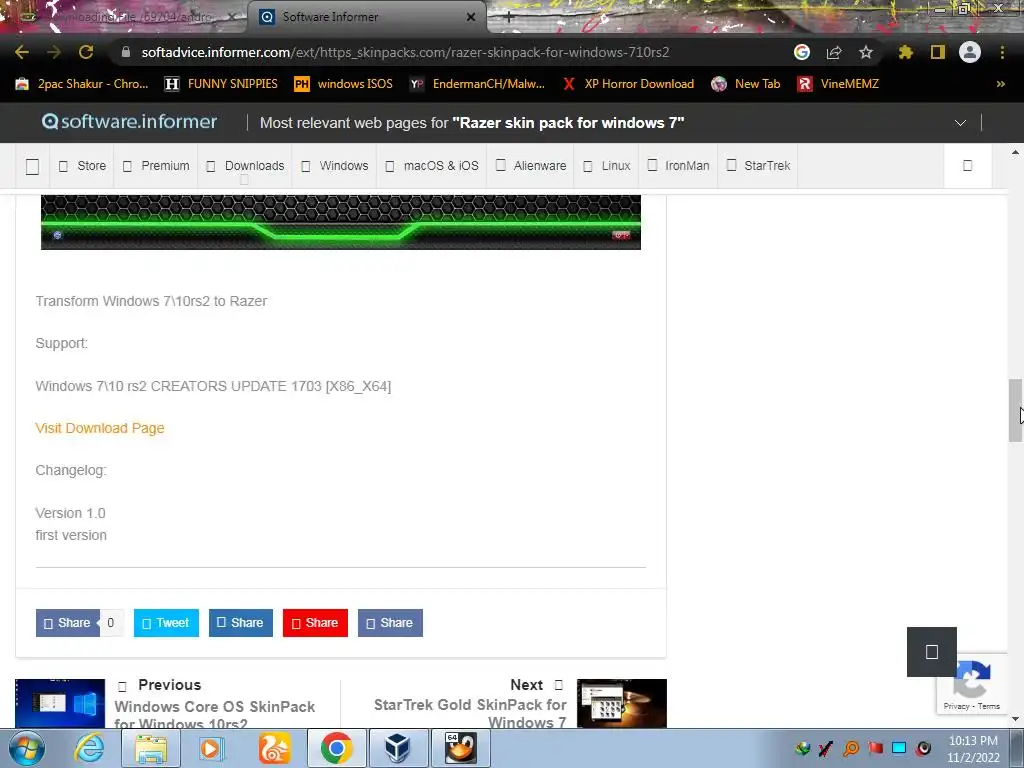The image size is (1024, 768).
Task: Click the home icon in site menu
Action: point(32,167)
